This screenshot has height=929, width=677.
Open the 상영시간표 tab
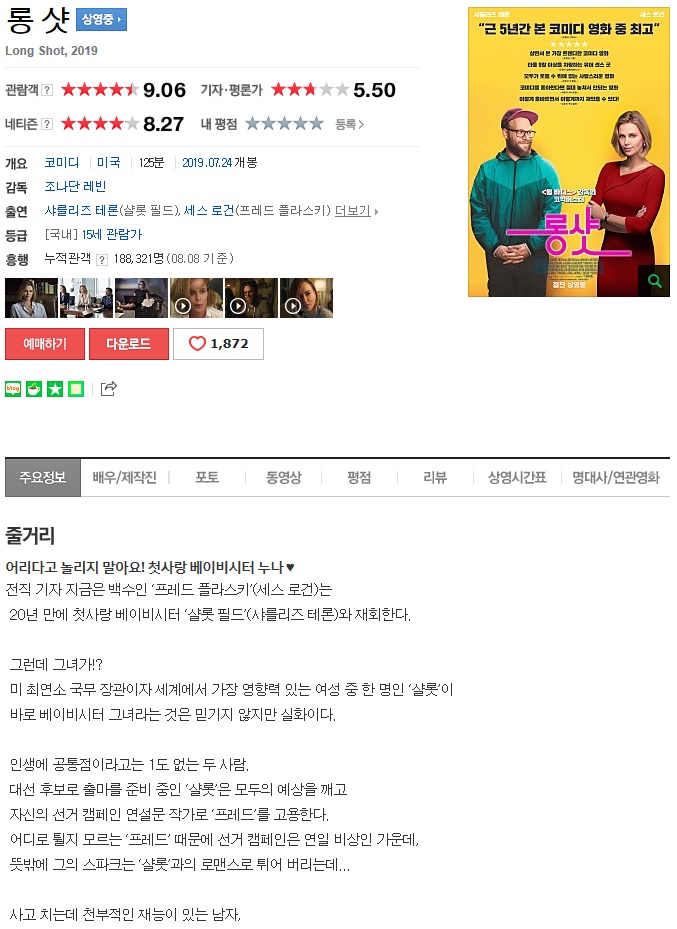click(516, 478)
